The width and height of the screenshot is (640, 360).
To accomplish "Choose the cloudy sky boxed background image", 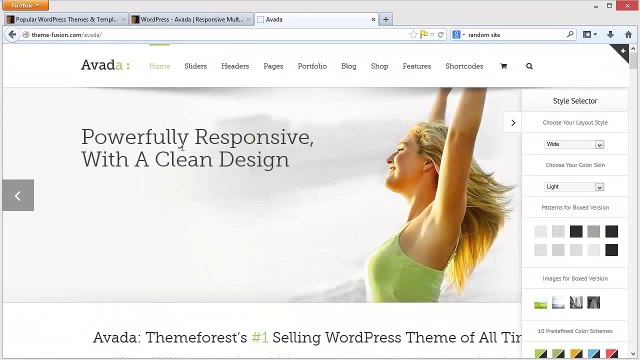I will click(x=558, y=303).
